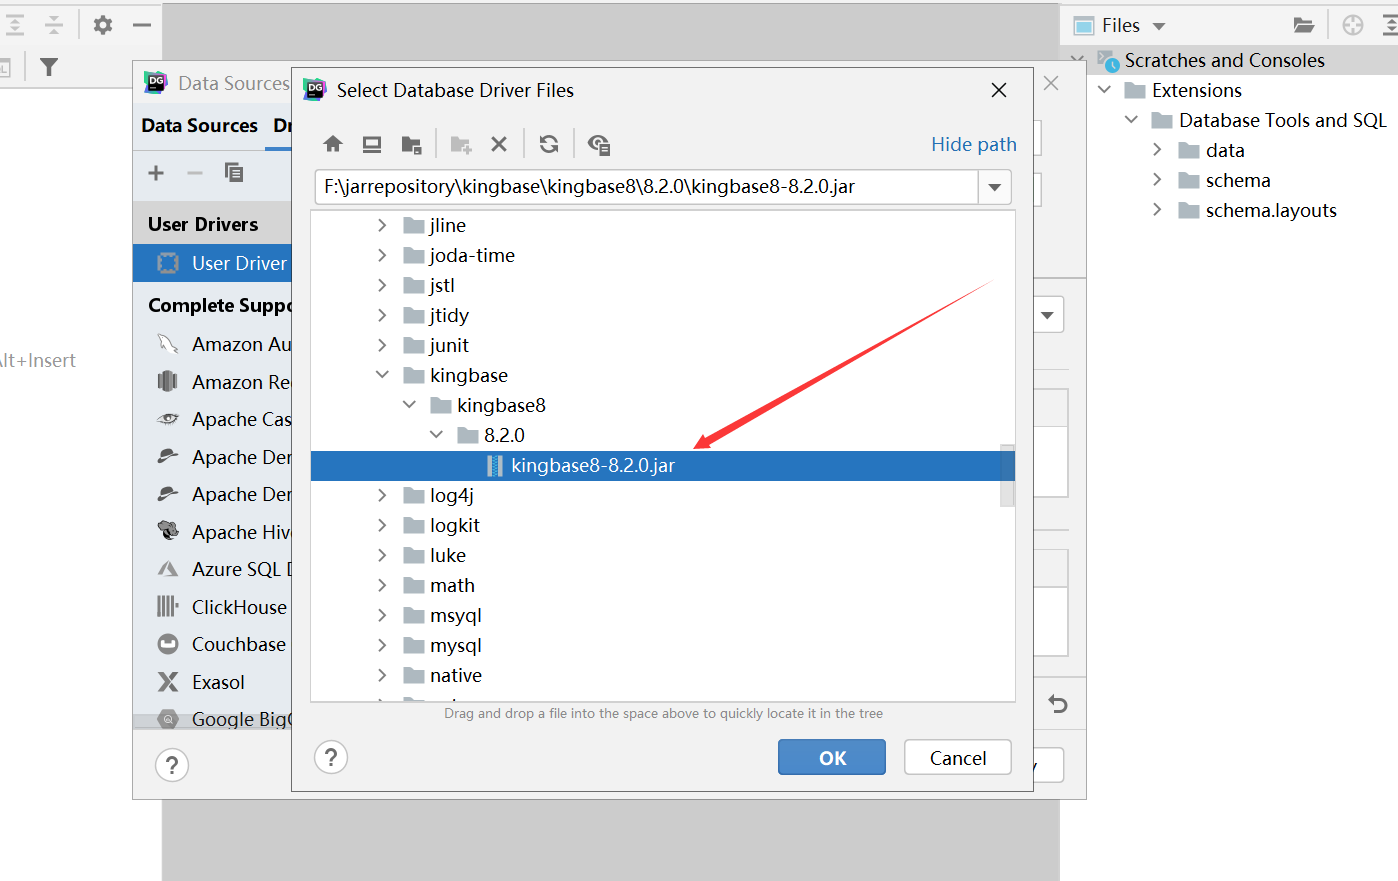Select the native folder
Image resolution: width=1398 pixels, height=881 pixels.
click(455, 675)
